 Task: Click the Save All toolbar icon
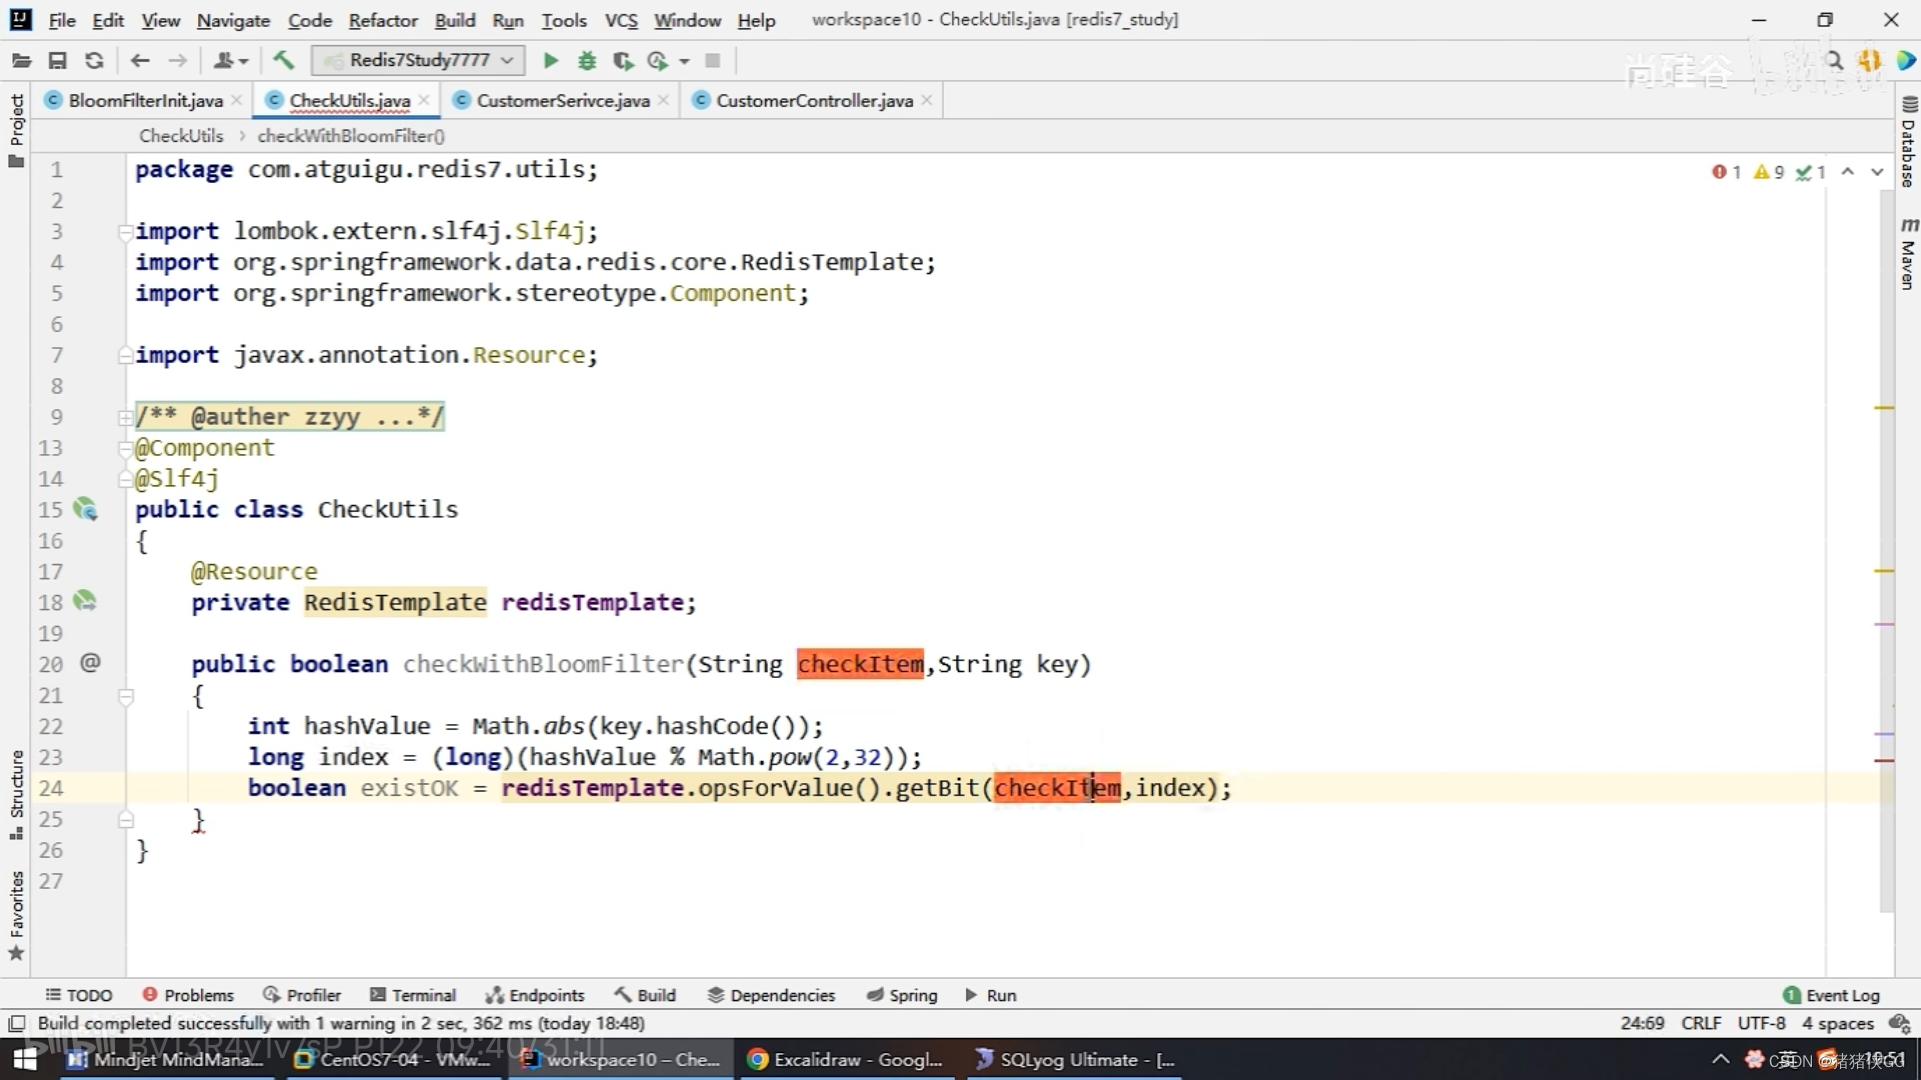pyautogui.click(x=57, y=61)
